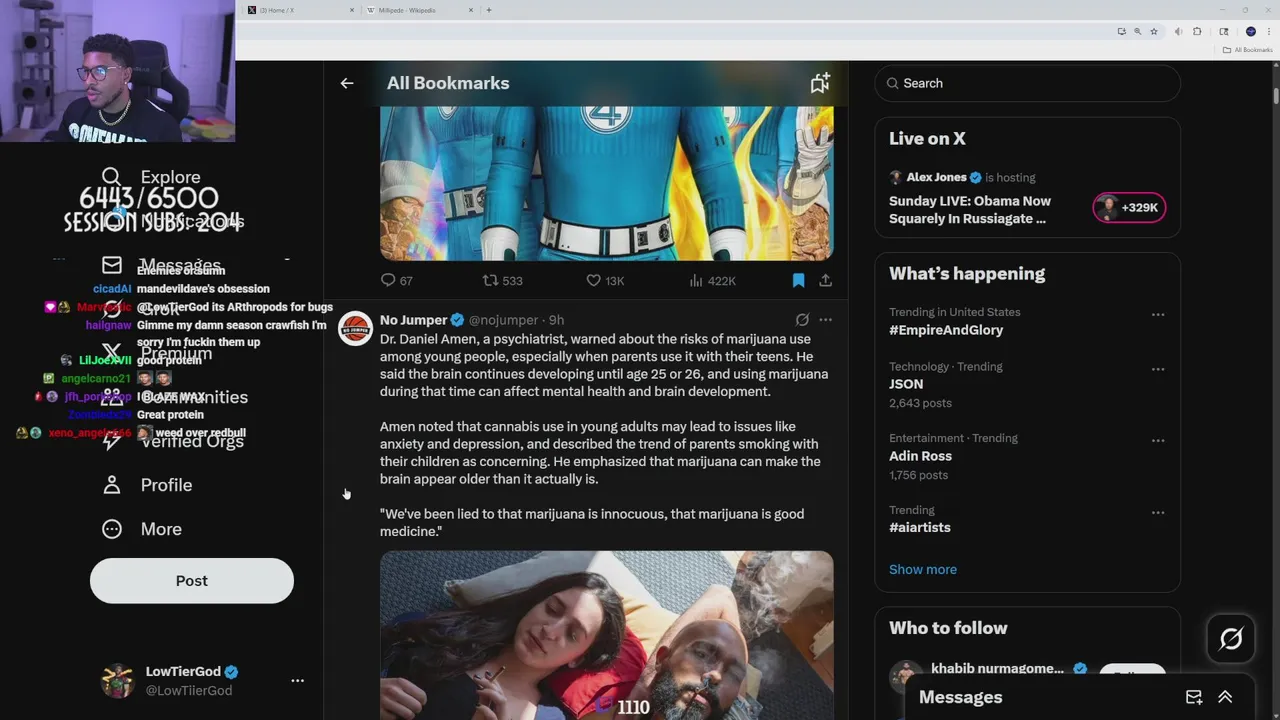Open options for #EmpireAndGlory trend
Screen dimensions: 1280x720
pos(1158,314)
